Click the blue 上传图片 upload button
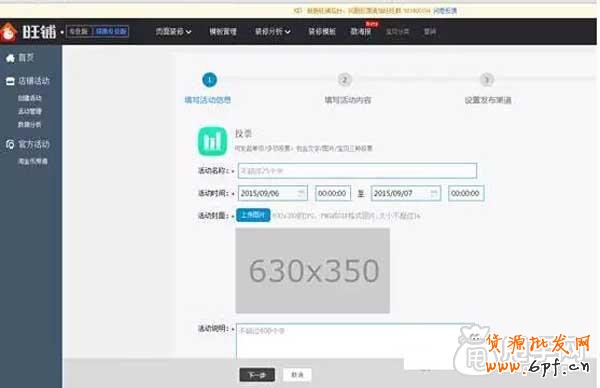600x388 pixels. tap(253, 215)
